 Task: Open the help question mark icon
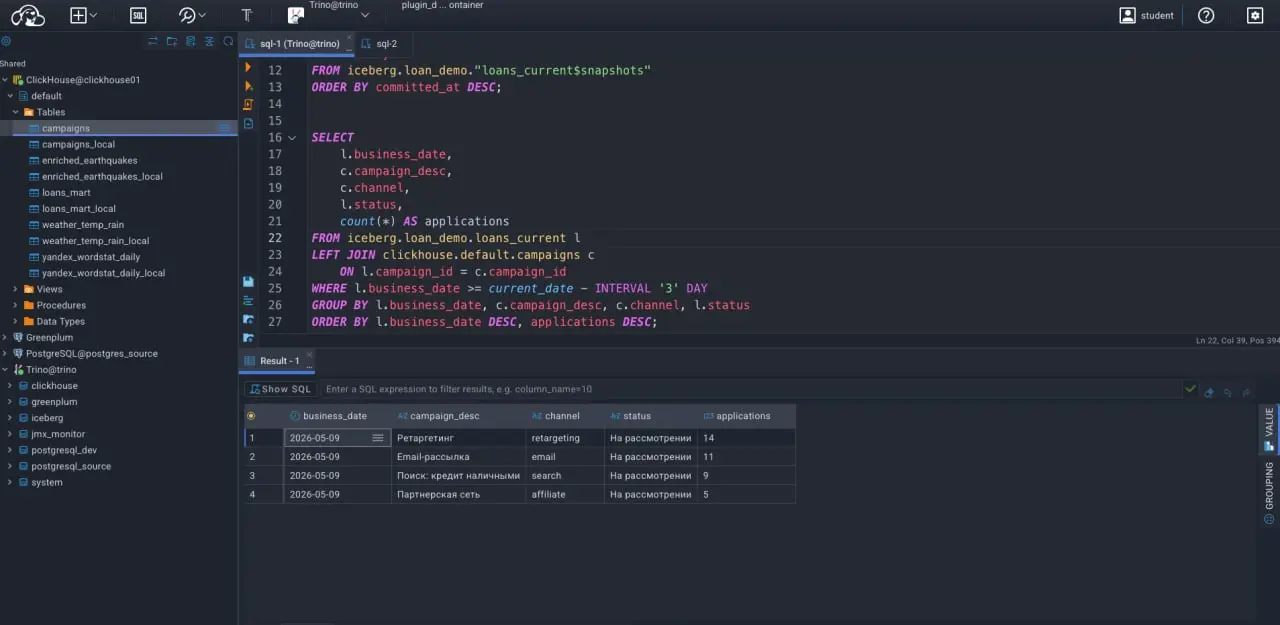[1206, 15]
